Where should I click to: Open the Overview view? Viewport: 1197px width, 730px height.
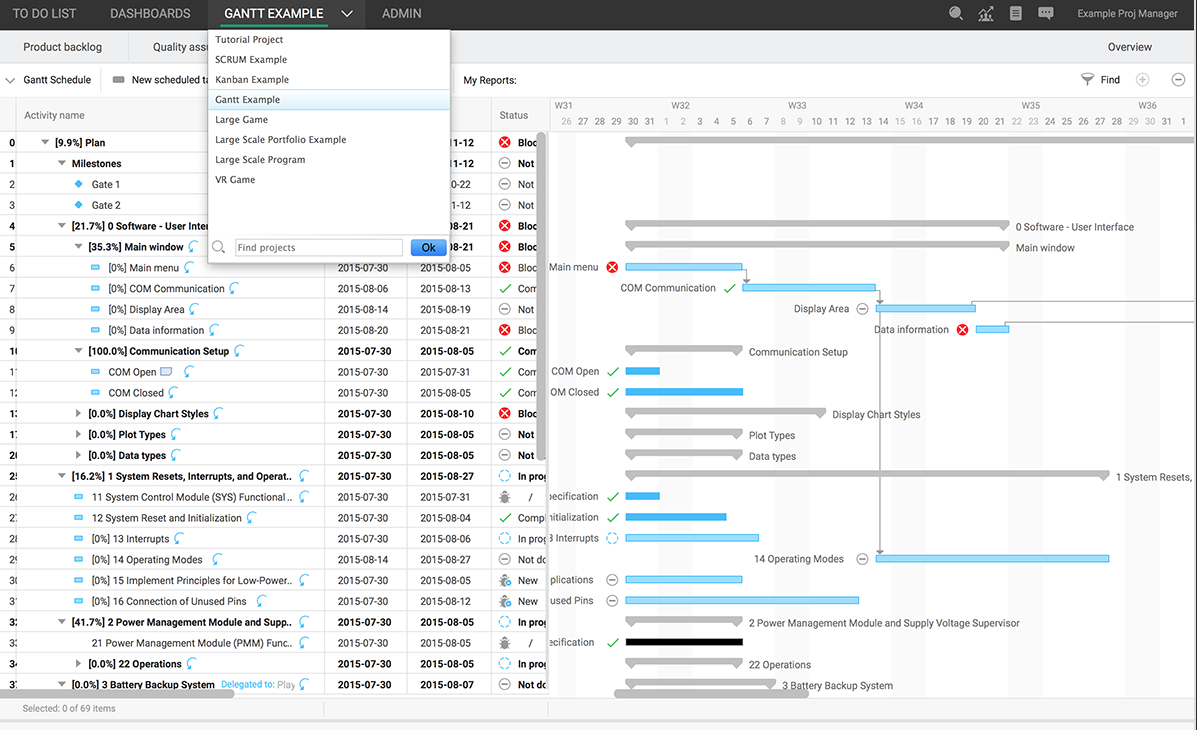point(1130,47)
